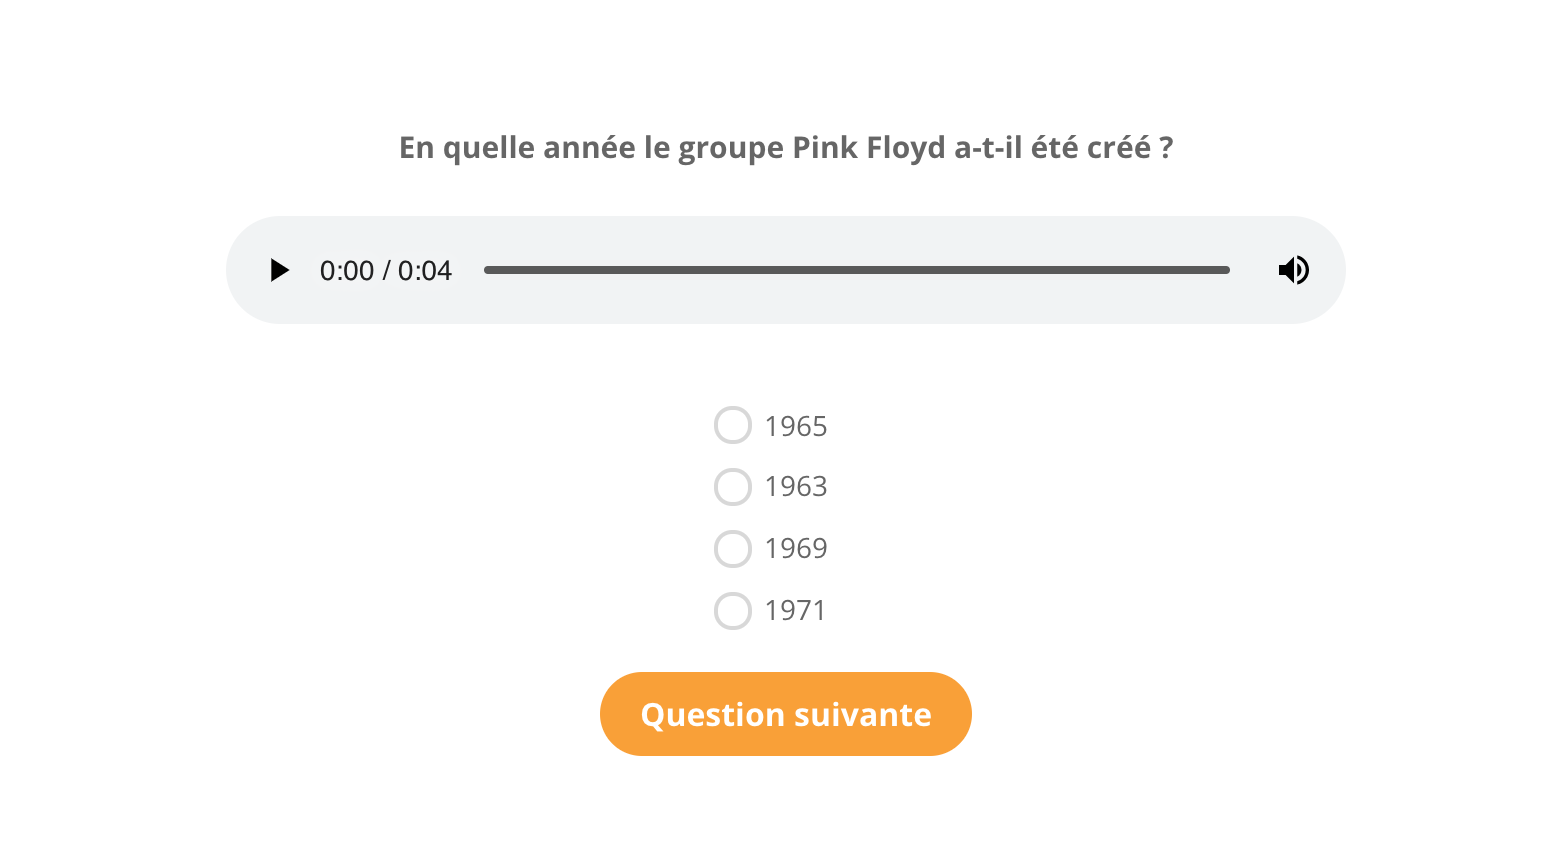Image resolution: width=1568 pixels, height=858 pixels.
Task: Select the 1965 radio button
Action: point(733,425)
